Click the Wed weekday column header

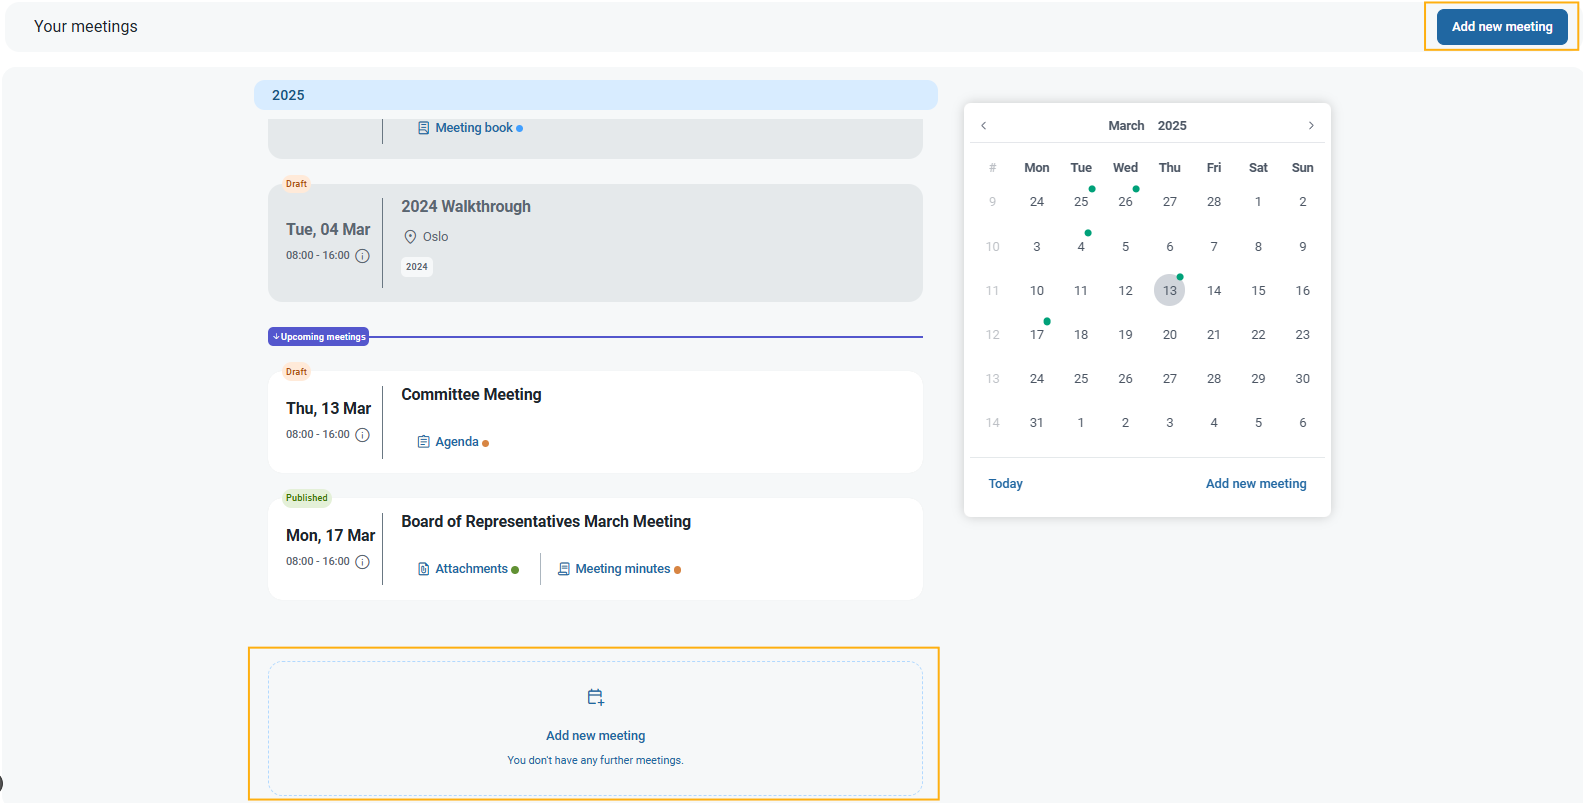(x=1126, y=168)
